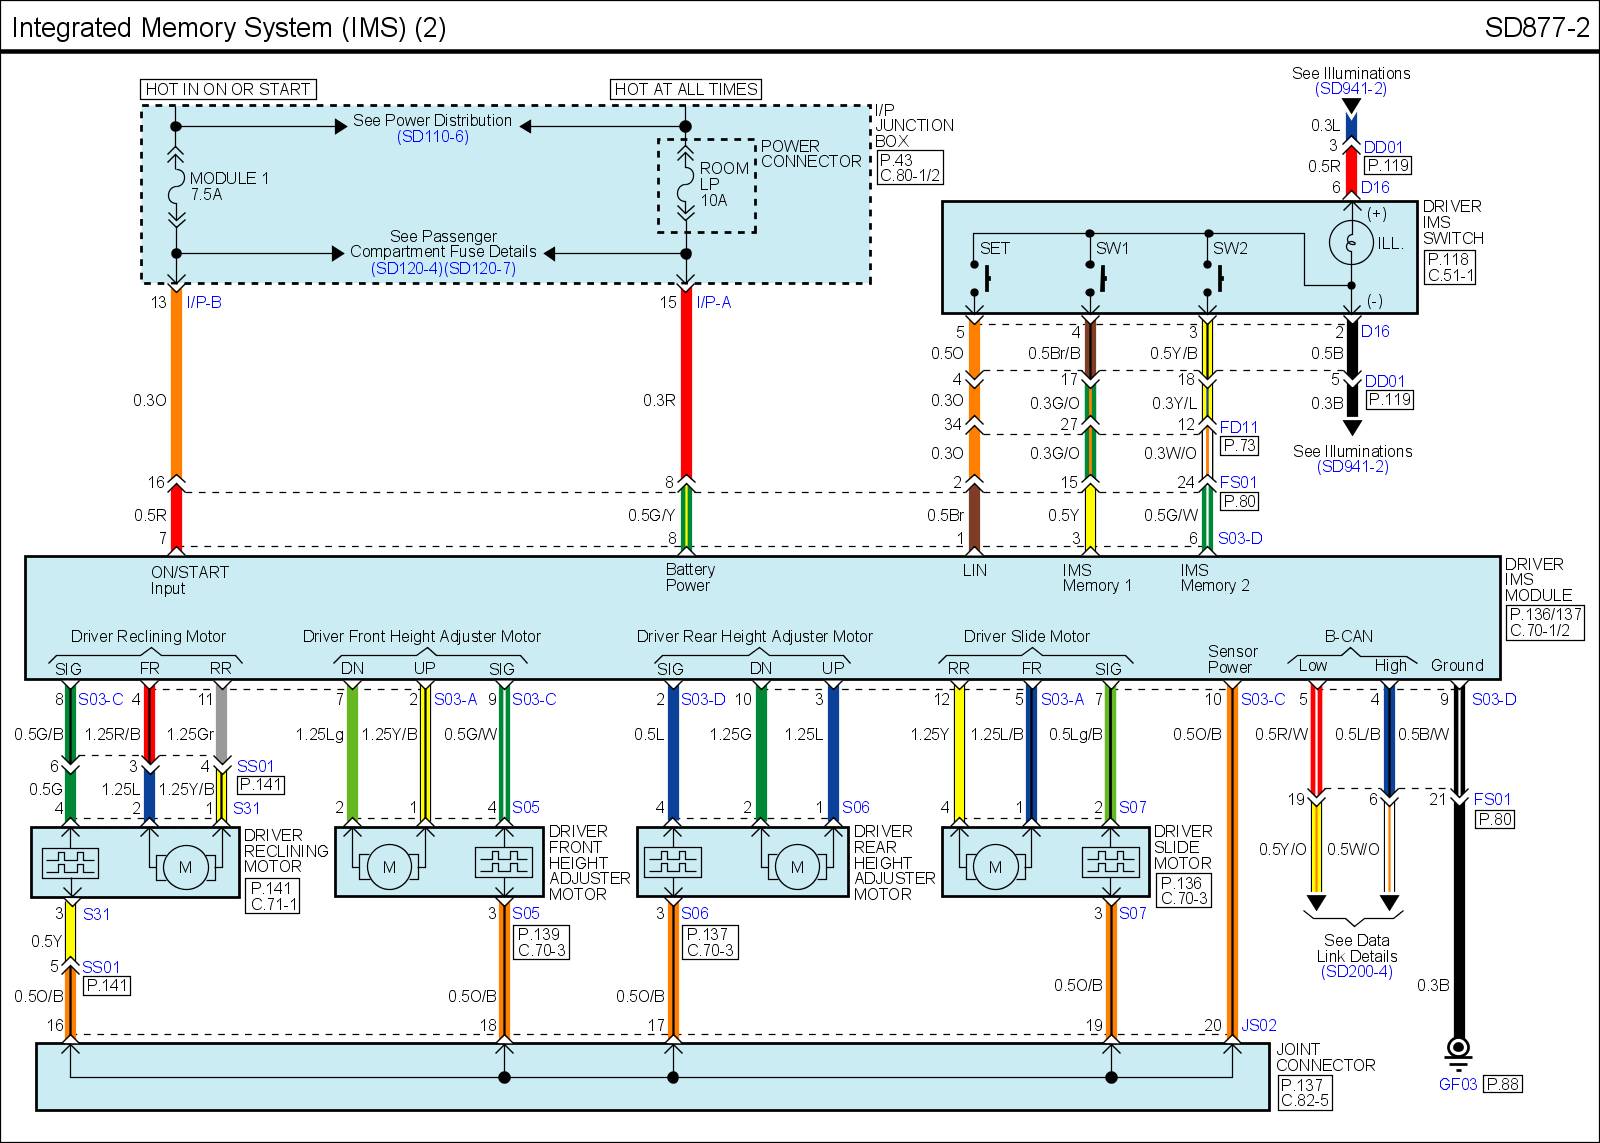Open the SD110-6 power distribution link

pyautogui.click(x=432, y=137)
